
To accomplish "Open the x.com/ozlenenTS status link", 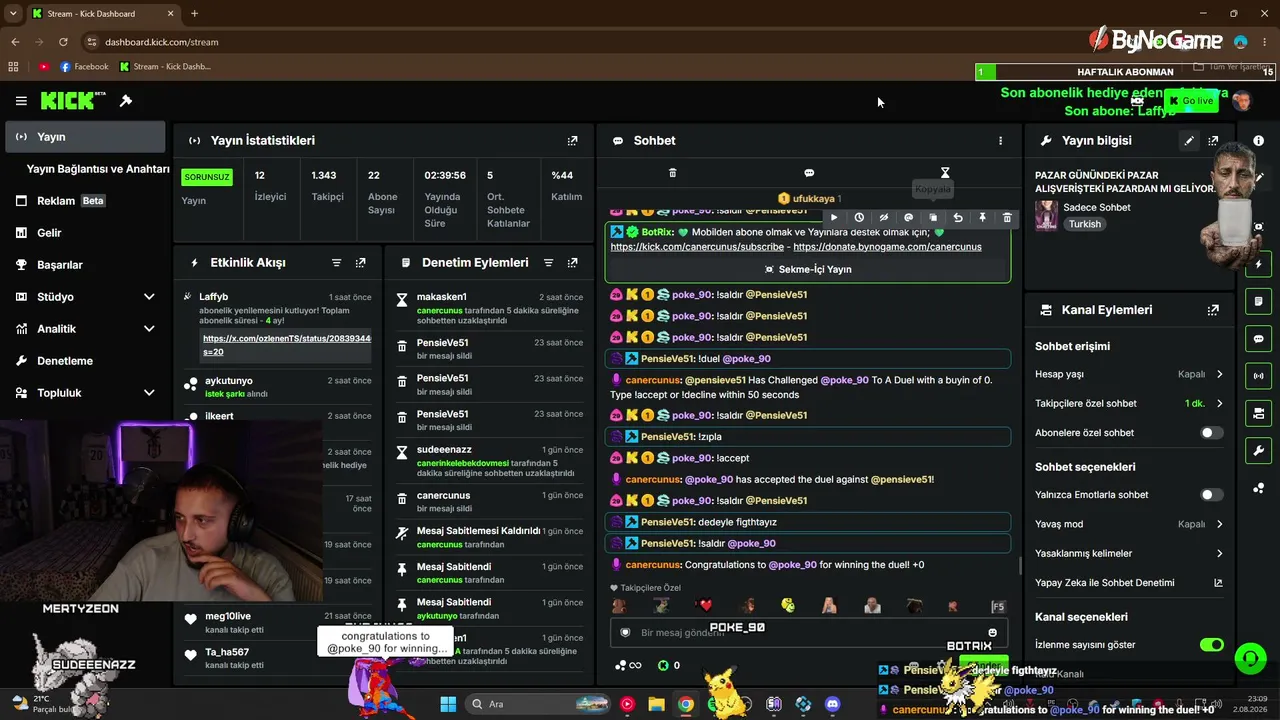I will [x=287, y=345].
